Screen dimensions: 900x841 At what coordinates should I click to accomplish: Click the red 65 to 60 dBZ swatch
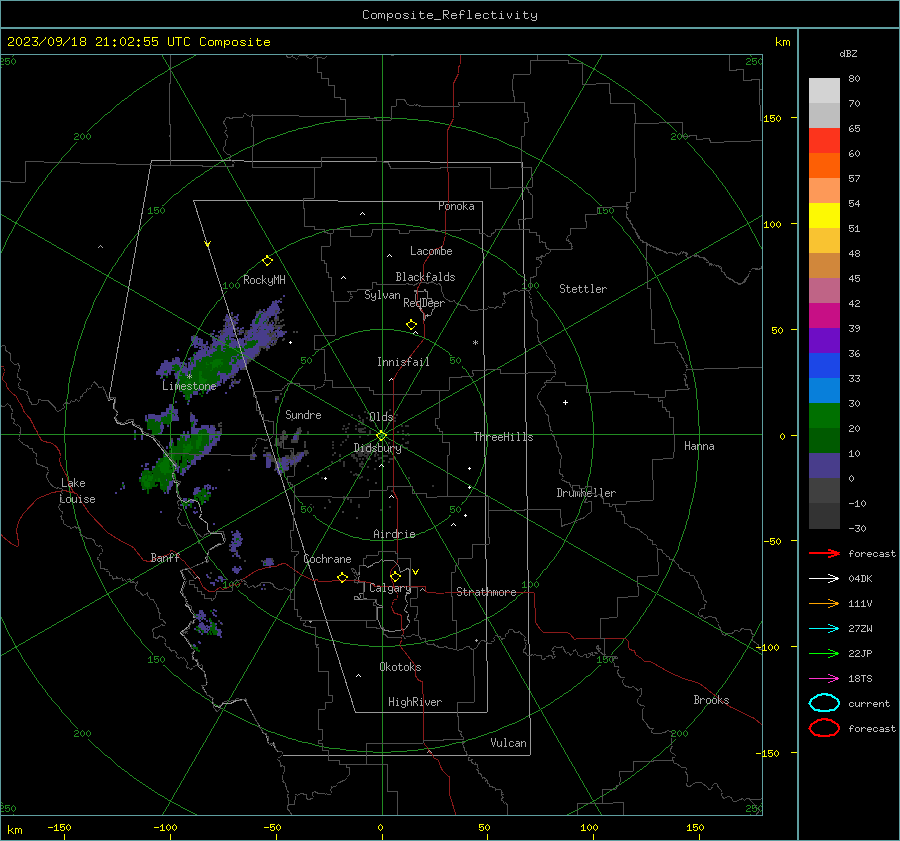[824, 140]
